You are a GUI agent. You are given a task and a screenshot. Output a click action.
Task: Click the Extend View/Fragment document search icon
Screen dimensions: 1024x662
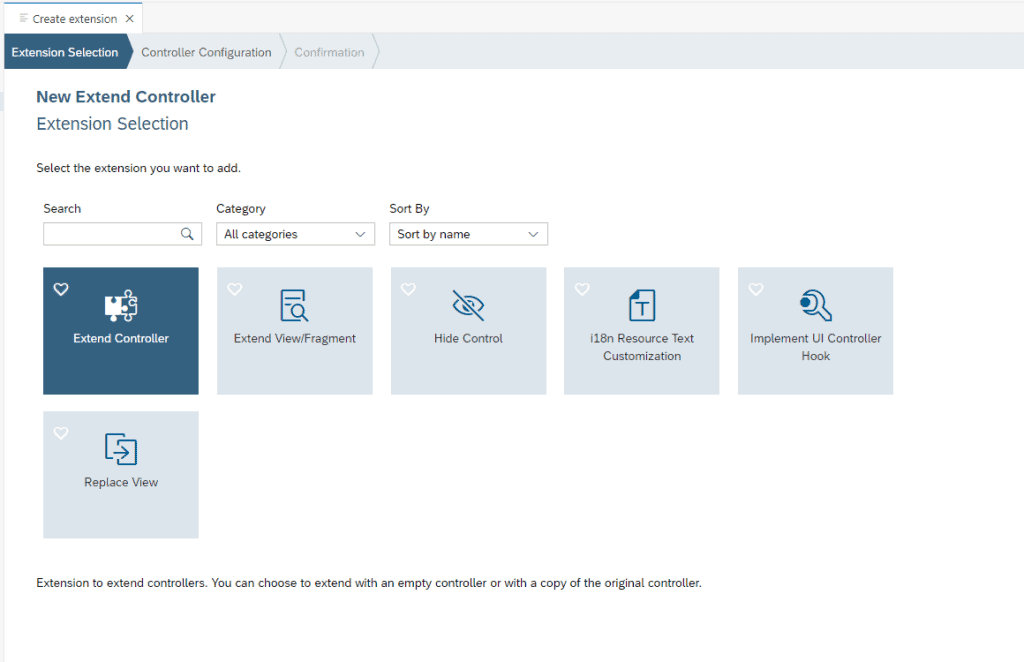(x=295, y=306)
